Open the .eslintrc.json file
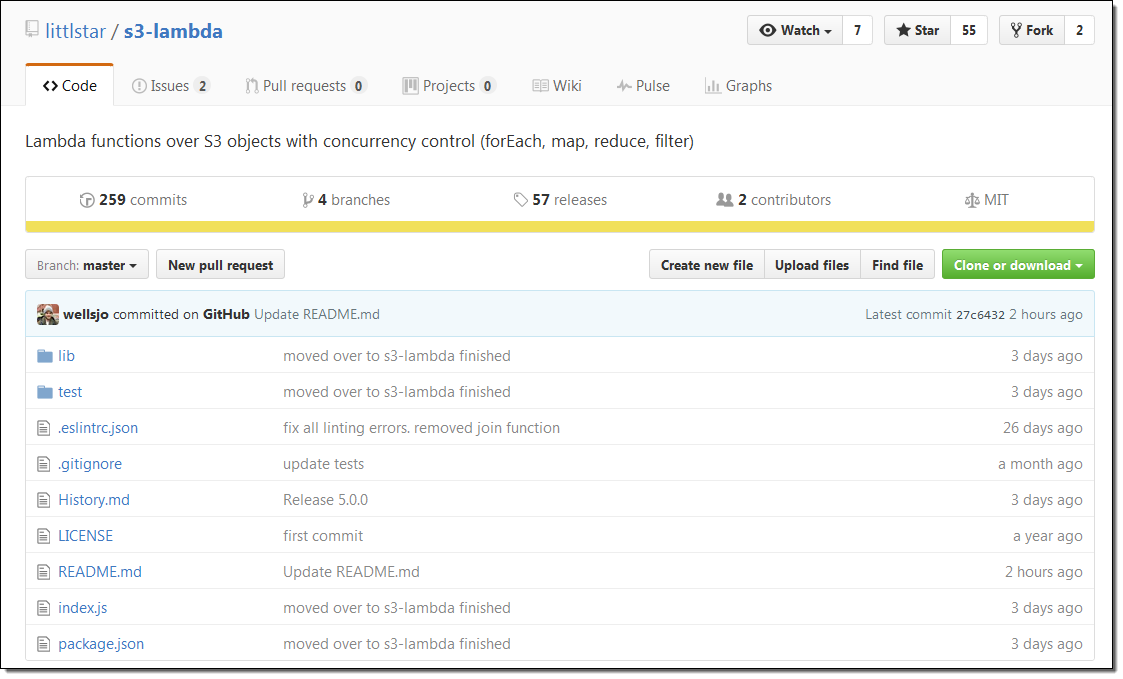 pos(98,428)
